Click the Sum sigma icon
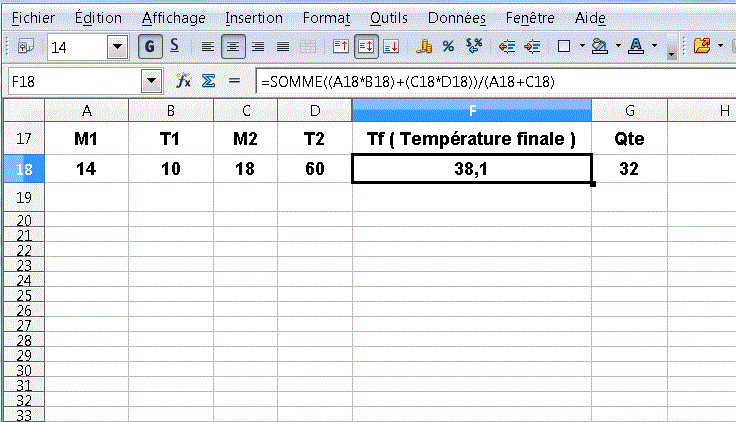 (x=209, y=81)
